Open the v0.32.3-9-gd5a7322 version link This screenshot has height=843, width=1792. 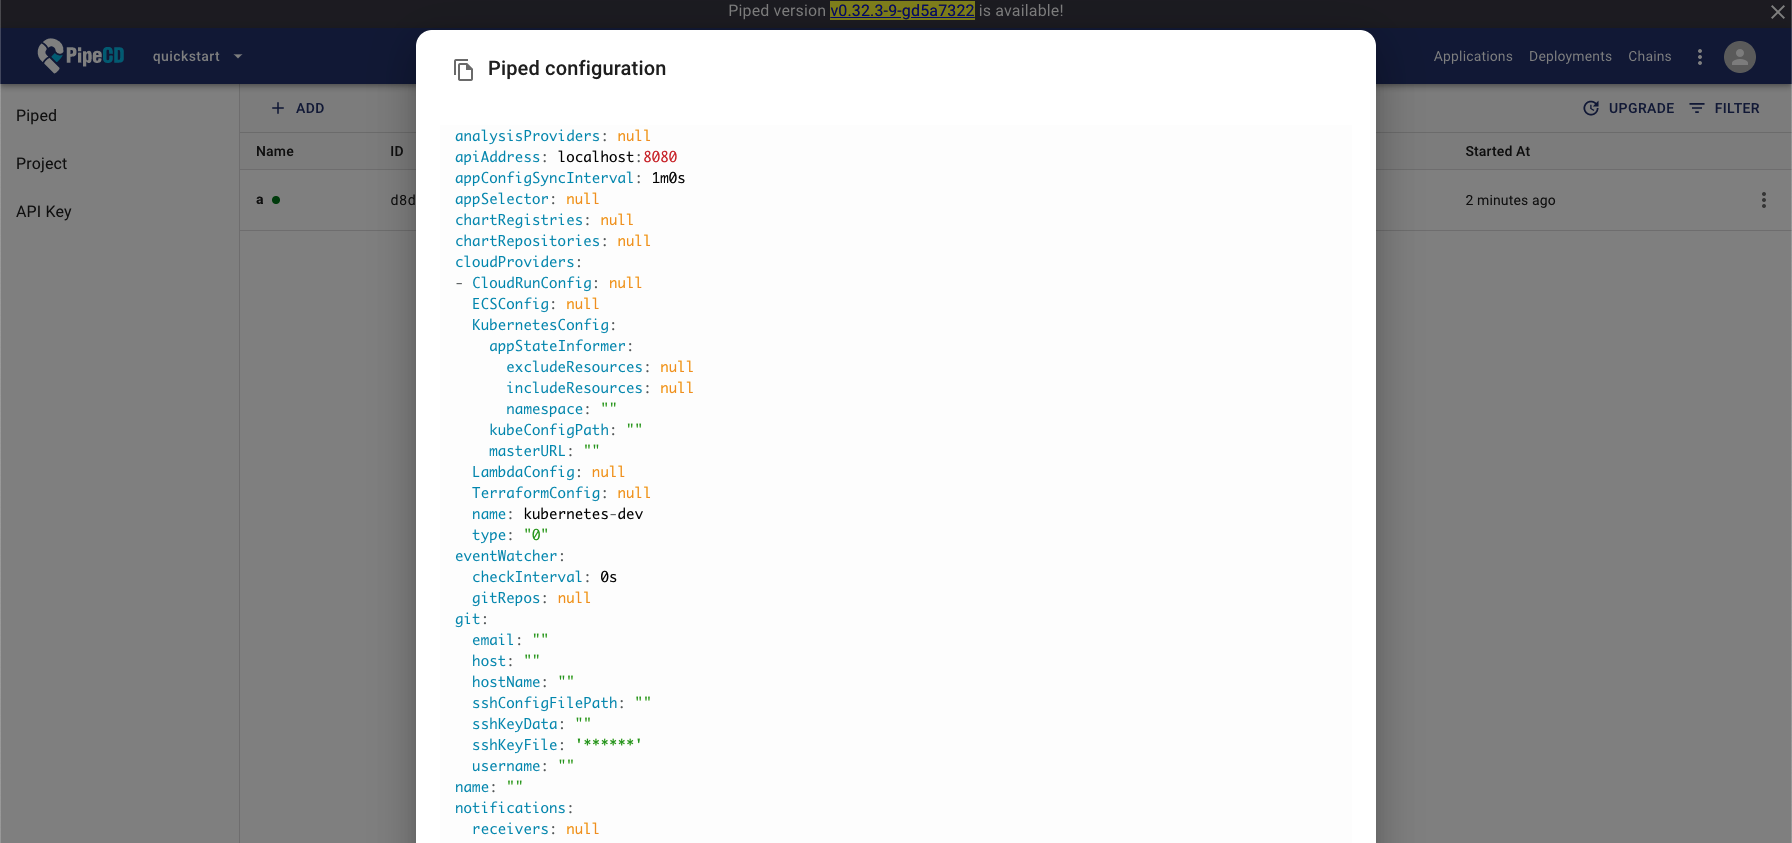pos(902,11)
